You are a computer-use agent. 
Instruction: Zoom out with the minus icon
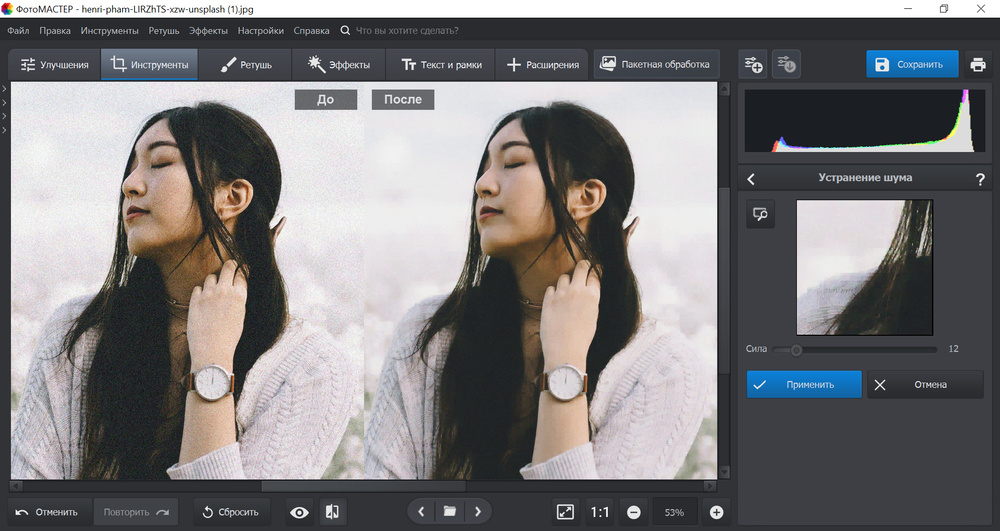coord(634,512)
